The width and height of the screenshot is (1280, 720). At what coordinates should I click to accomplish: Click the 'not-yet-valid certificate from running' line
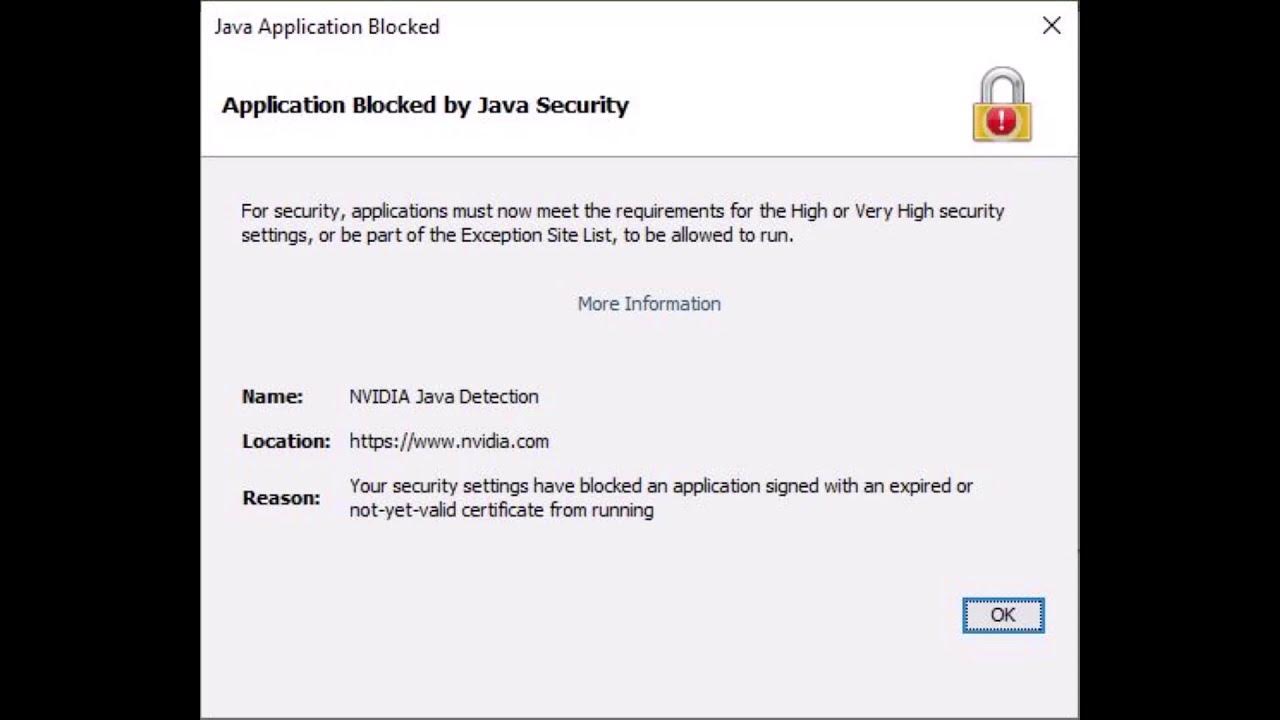pyautogui.click(x=501, y=510)
